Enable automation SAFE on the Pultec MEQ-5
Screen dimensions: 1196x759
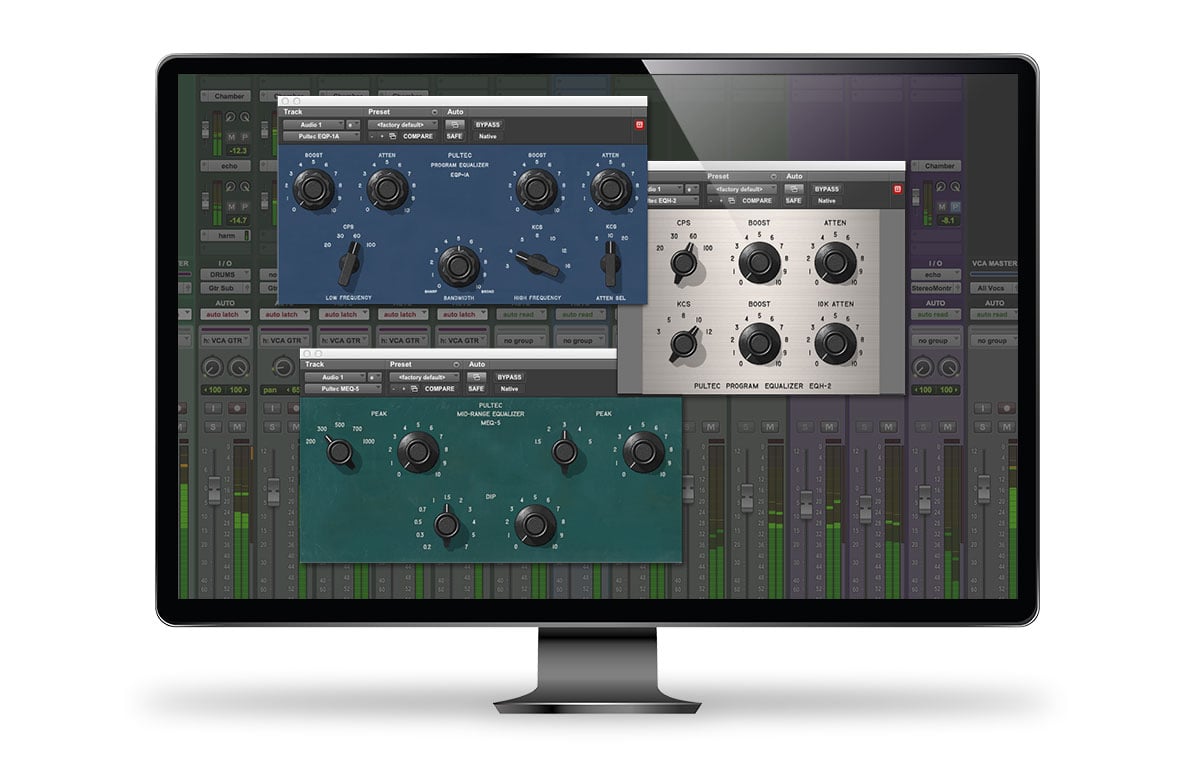[x=476, y=389]
